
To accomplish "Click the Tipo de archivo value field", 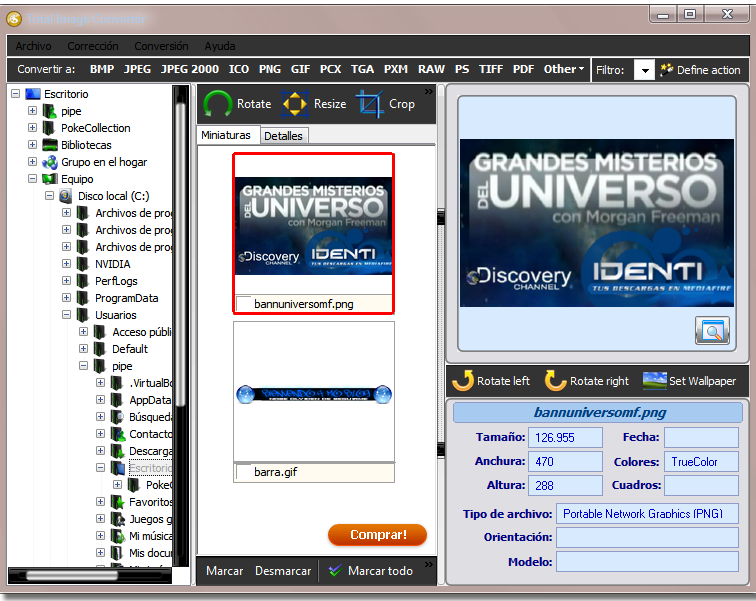I will click(647, 514).
